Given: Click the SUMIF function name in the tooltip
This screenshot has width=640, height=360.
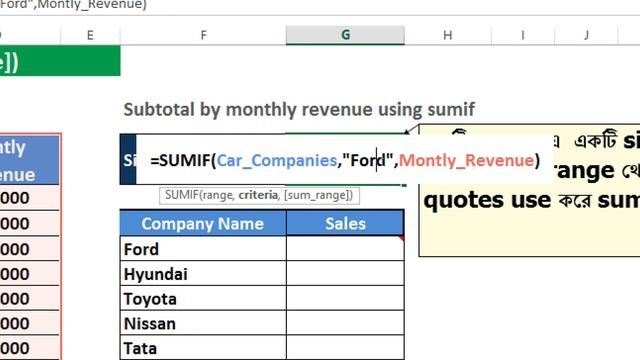Looking at the screenshot, I should click(182, 195).
